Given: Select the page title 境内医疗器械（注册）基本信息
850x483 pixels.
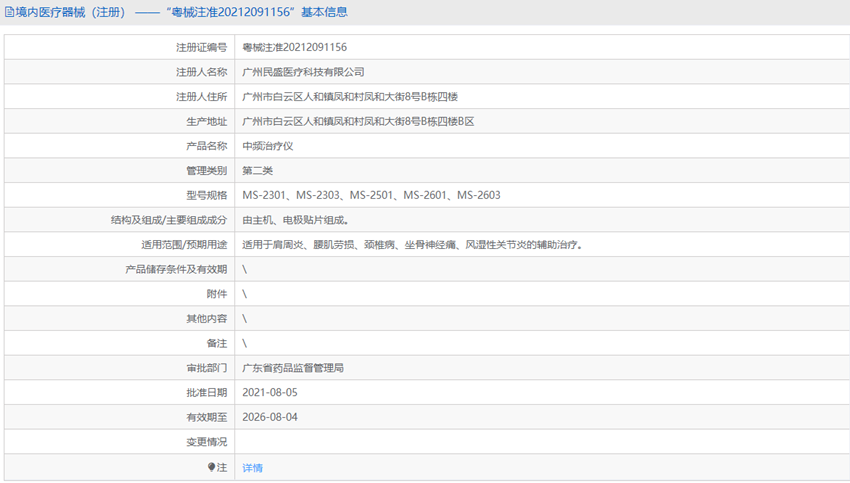Looking at the screenshot, I should tap(182, 12).
